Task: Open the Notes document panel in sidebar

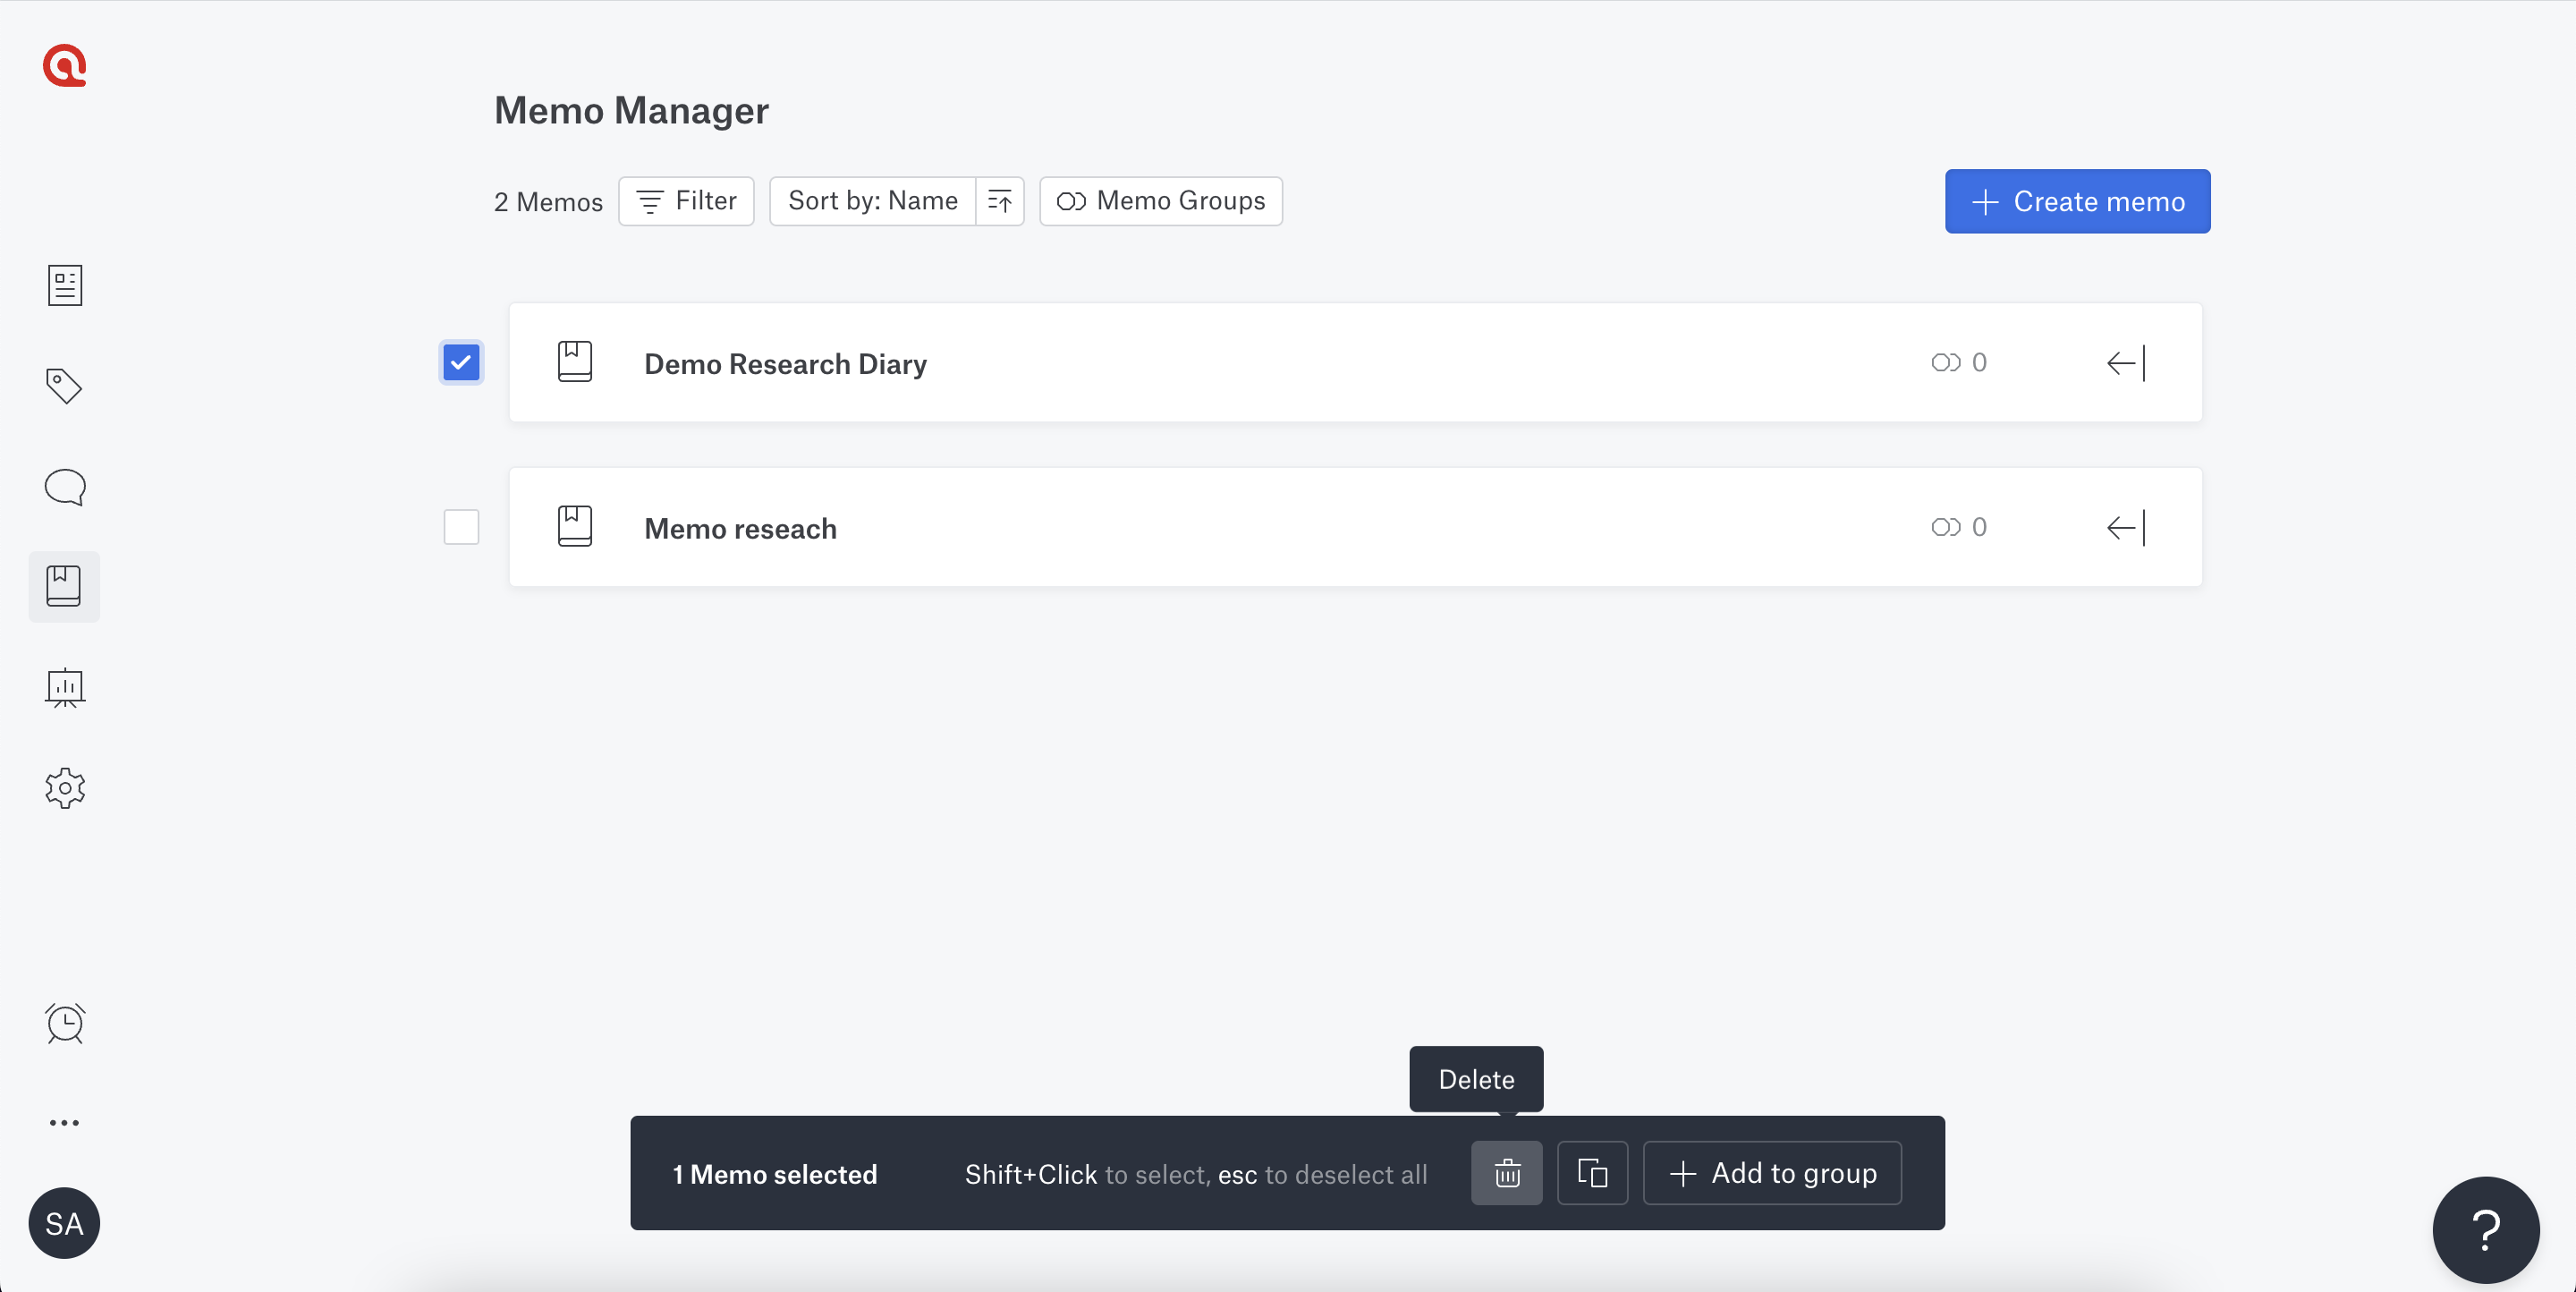Action: click(x=64, y=285)
